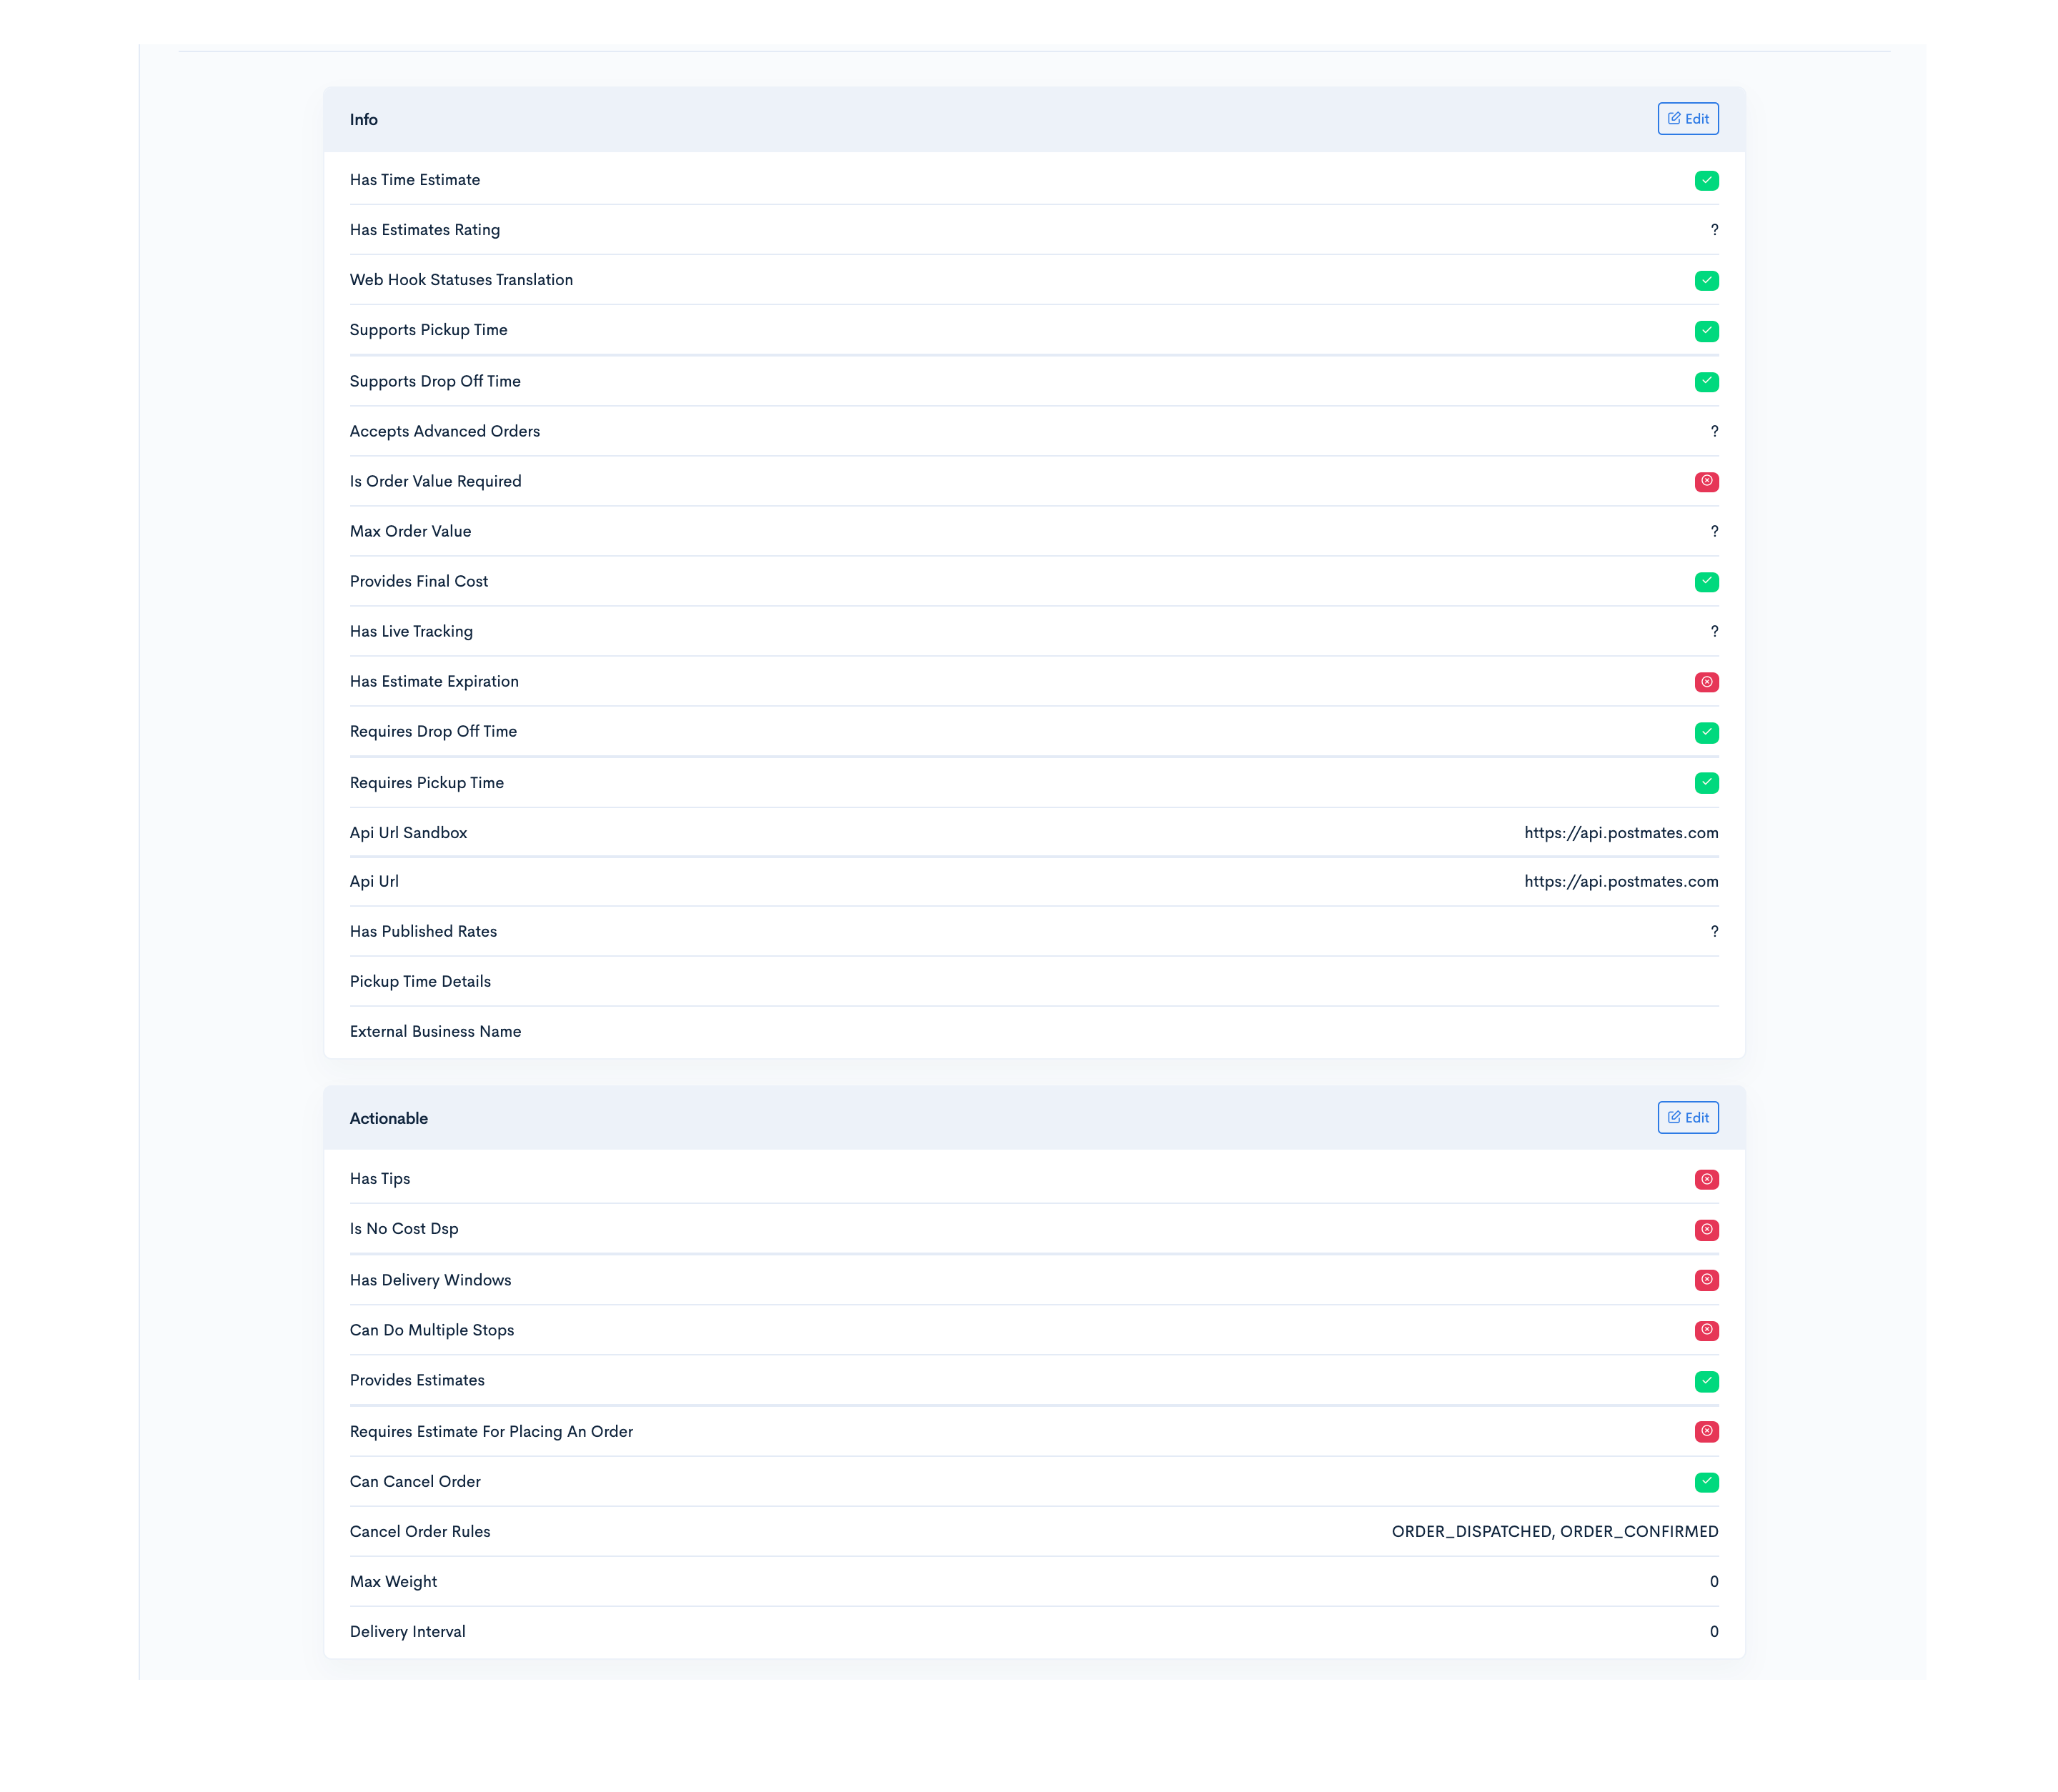Click green check for Provides Estimates

(x=1706, y=1382)
